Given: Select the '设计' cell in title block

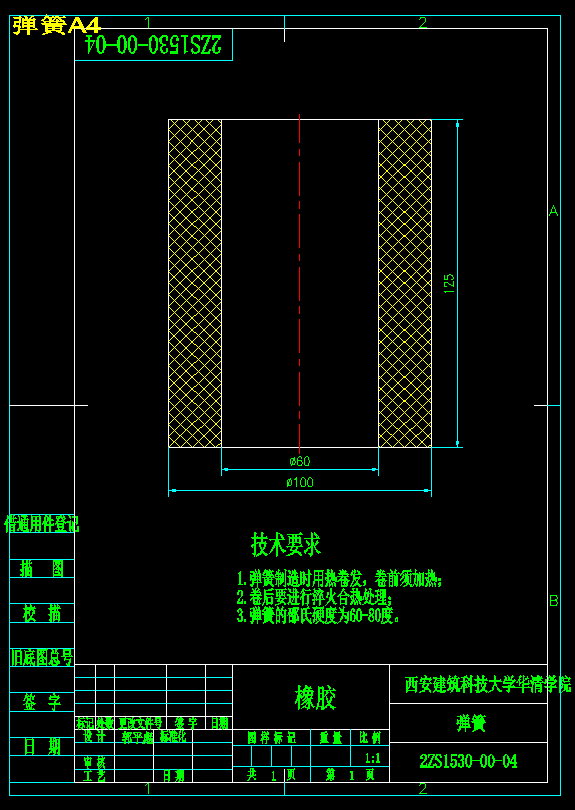Looking at the screenshot, I should tap(95, 736).
